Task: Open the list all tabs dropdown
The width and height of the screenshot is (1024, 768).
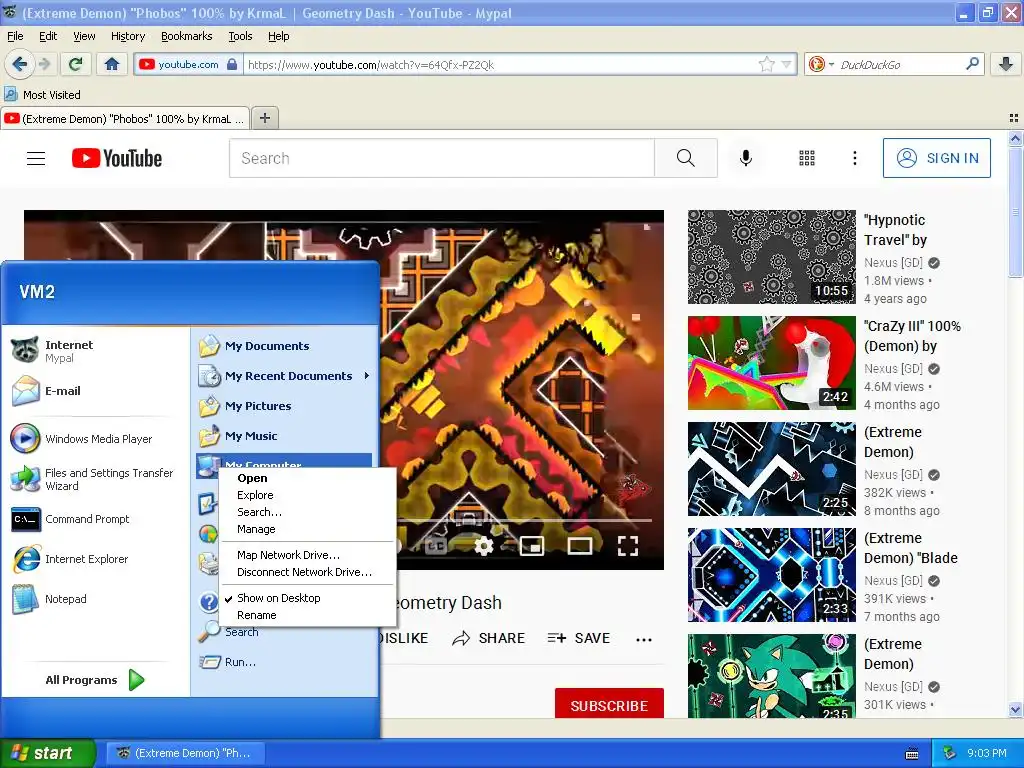Action: click(1014, 118)
